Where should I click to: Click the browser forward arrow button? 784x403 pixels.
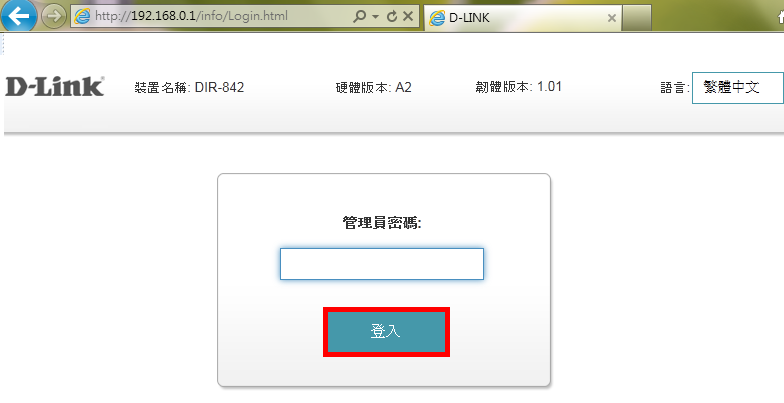tap(54, 16)
